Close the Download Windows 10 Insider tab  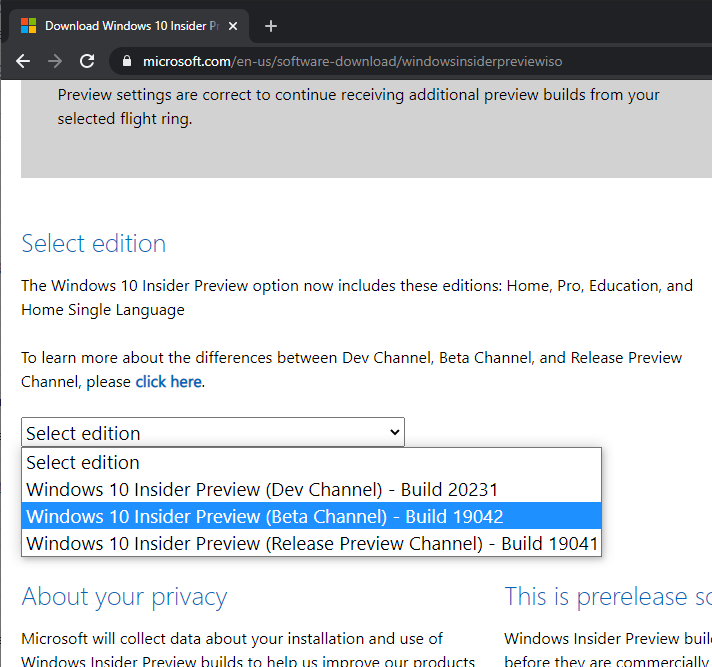pyautogui.click(x=233, y=26)
